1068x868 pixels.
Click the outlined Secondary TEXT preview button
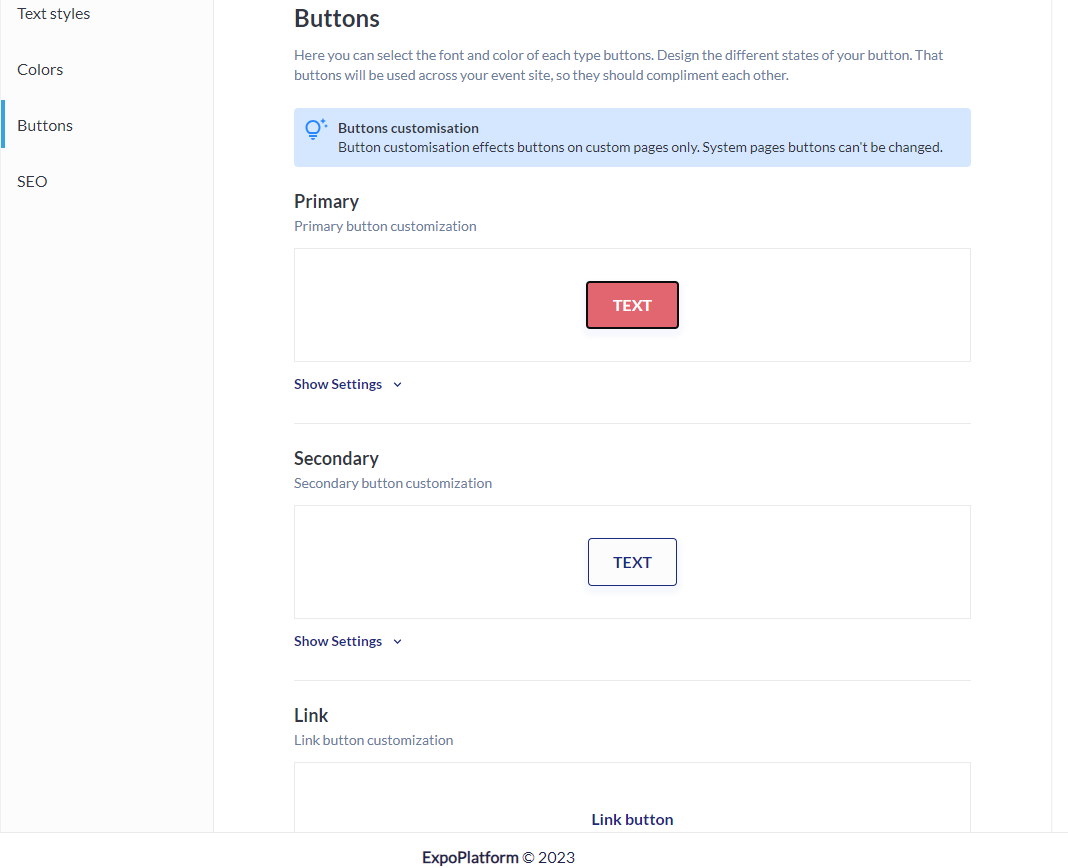coord(632,562)
